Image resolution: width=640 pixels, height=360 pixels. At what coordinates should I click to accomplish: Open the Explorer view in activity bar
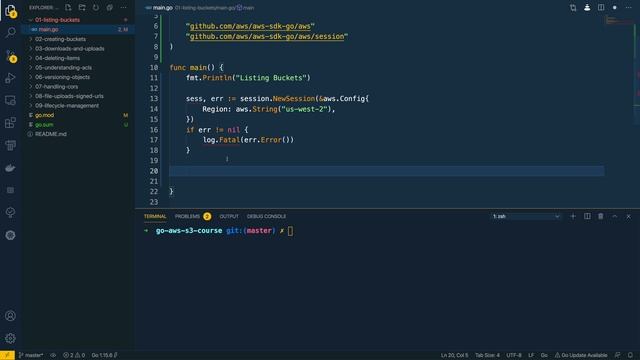(11, 11)
